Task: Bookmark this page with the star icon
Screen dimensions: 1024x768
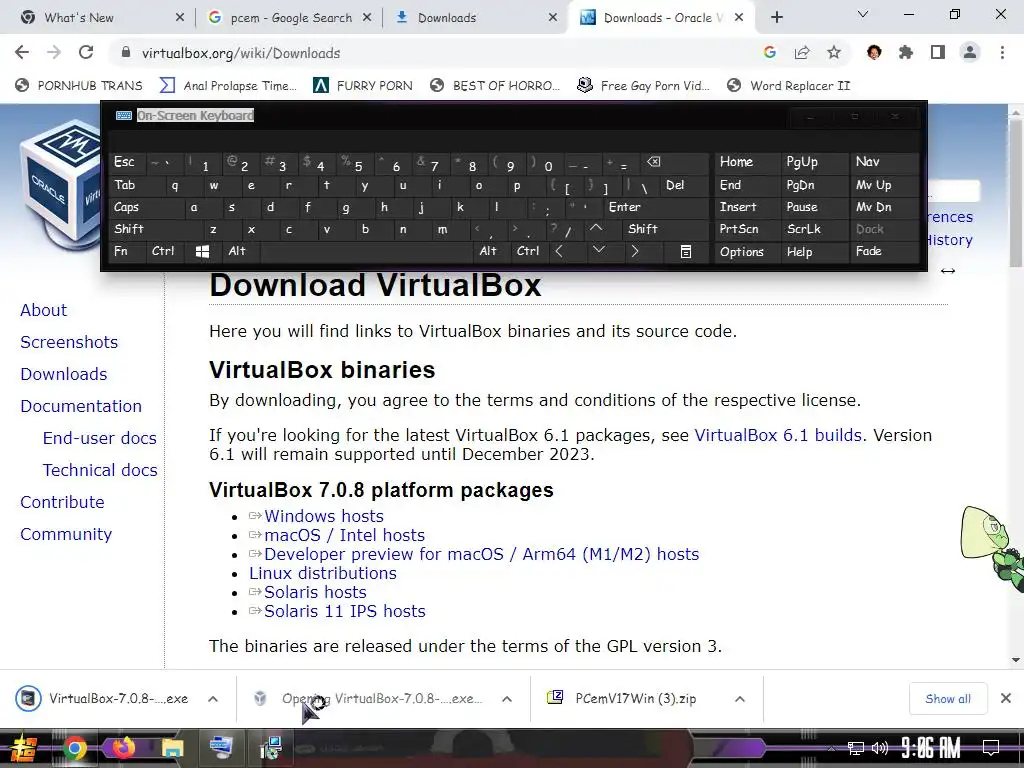Action: tap(834, 52)
